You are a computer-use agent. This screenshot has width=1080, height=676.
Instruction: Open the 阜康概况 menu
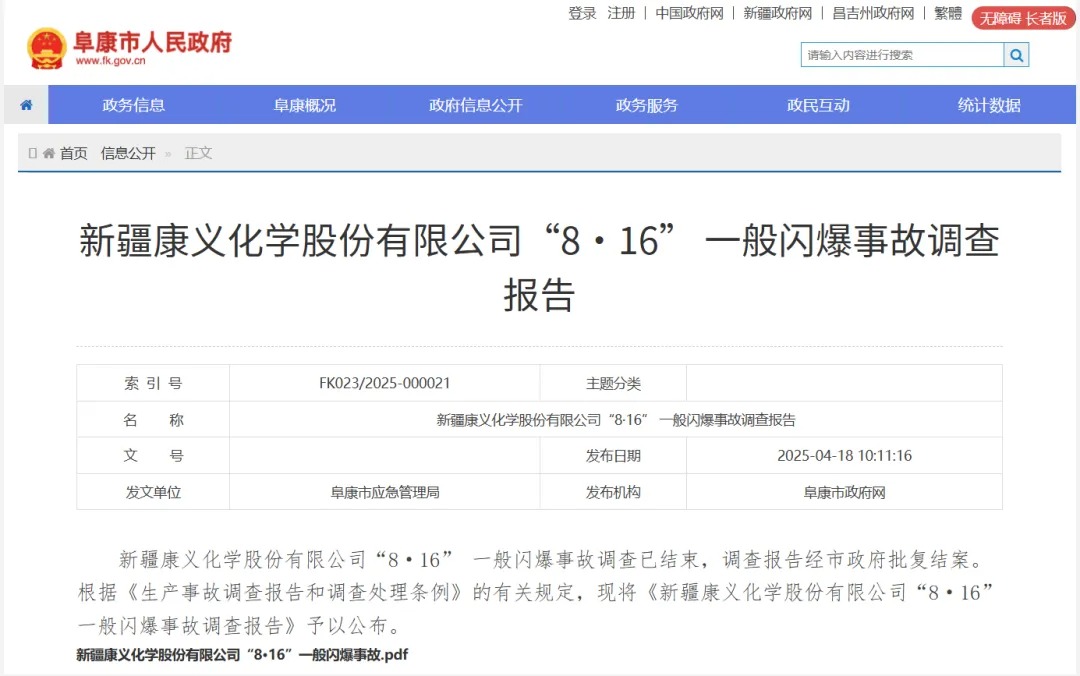click(x=304, y=105)
